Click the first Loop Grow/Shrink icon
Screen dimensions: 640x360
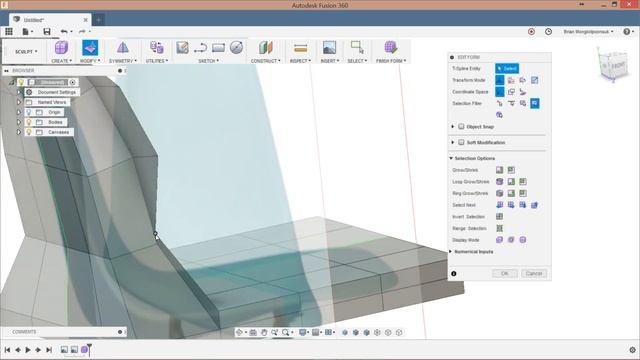[499, 182]
